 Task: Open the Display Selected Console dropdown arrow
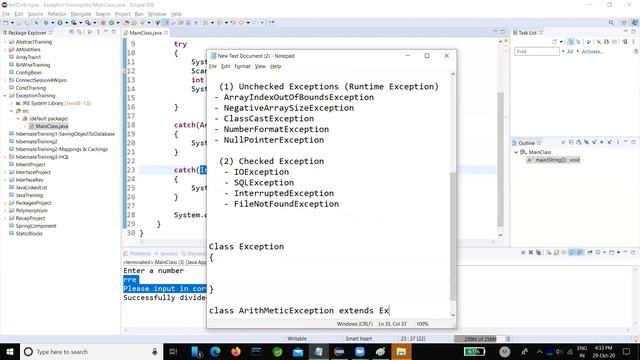click(604, 253)
